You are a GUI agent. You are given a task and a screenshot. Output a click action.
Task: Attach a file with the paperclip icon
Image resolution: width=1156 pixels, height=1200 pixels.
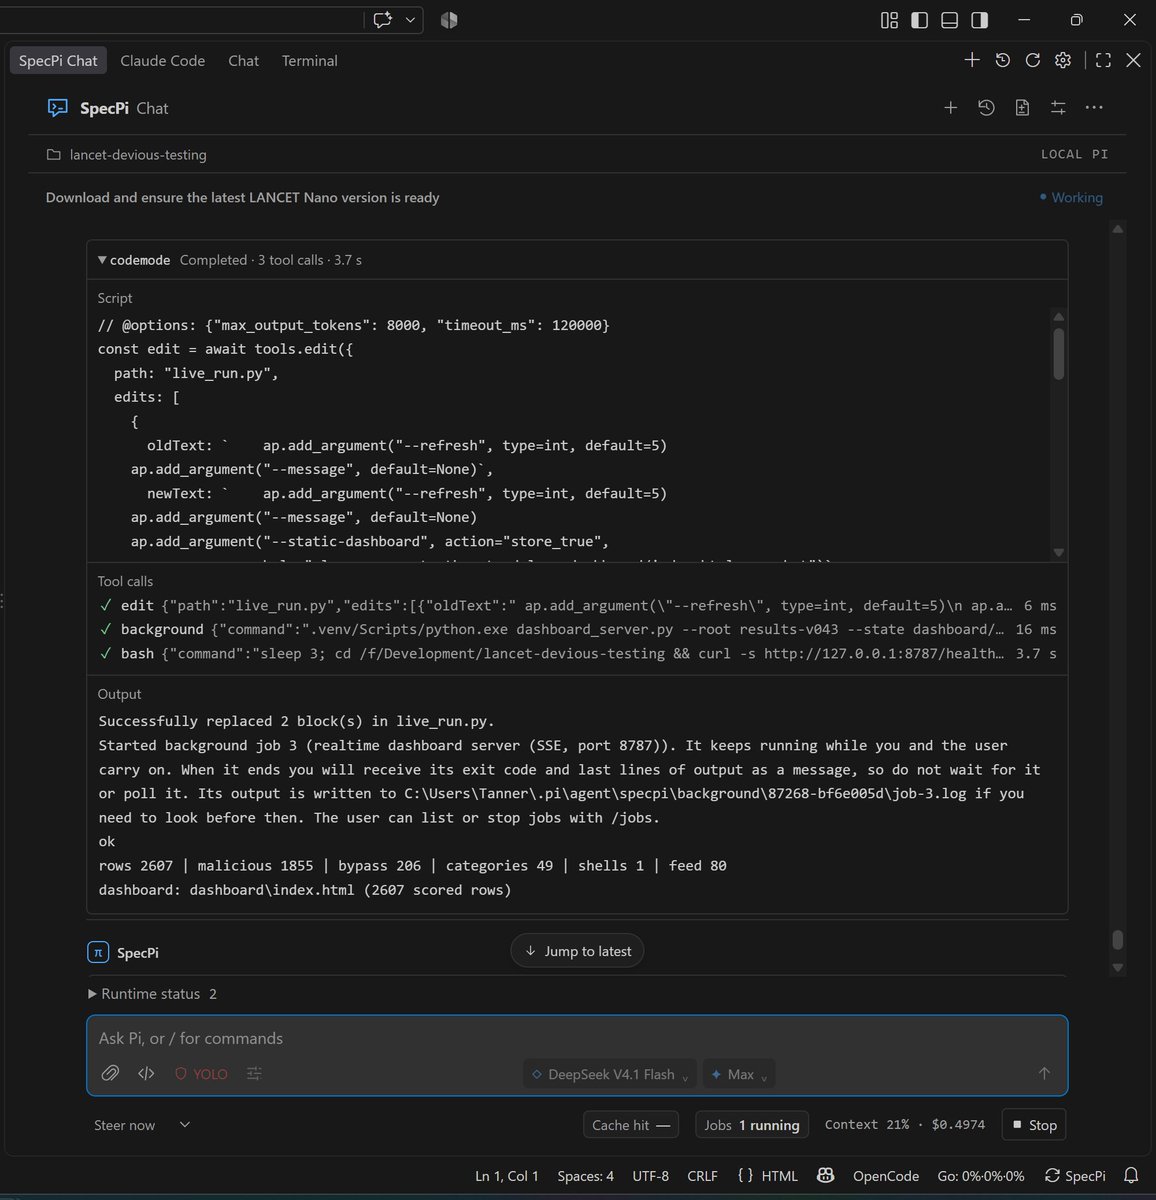[x=110, y=1073]
